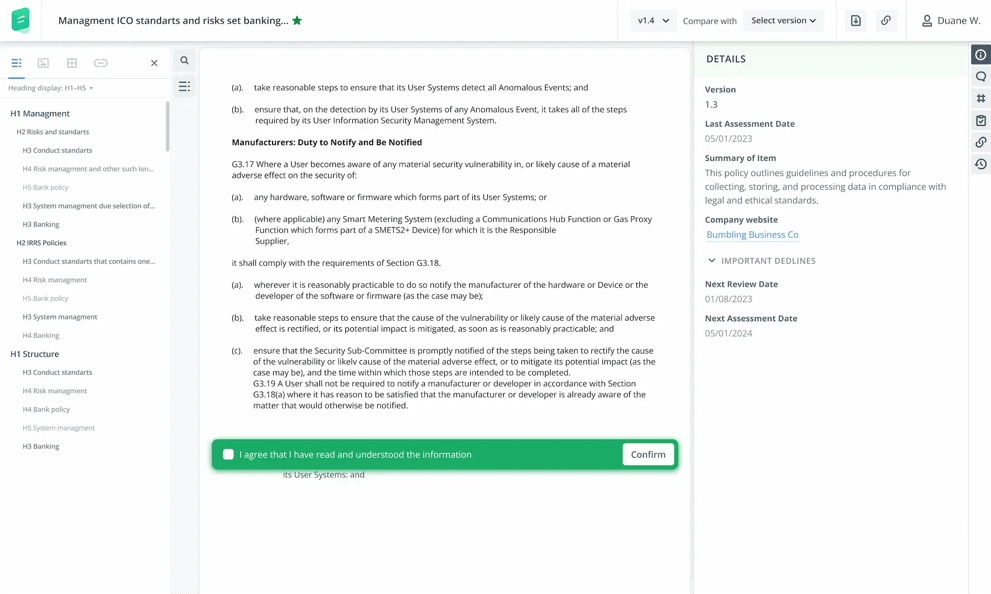Open the Duane W. user profile
Image resolution: width=991 pixels, height=594 pixels.
click(951, 21)
